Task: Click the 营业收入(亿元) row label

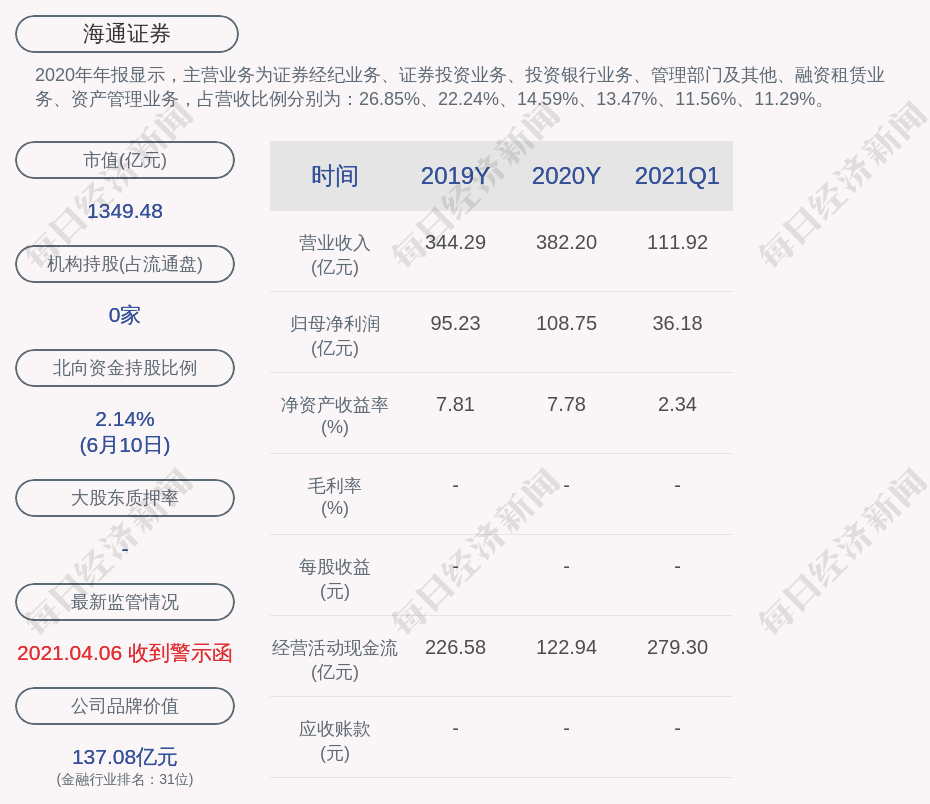Action: tap(335, 254)
